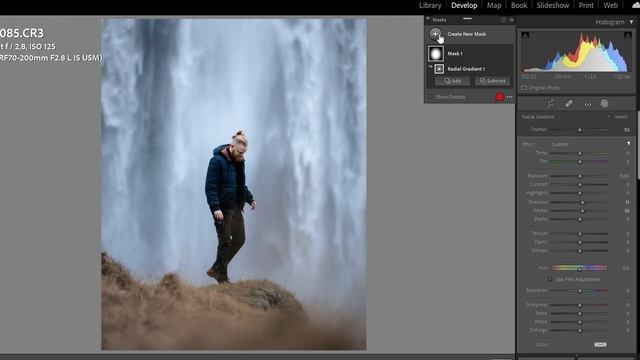The image size is (640, 360).
Task: Click the Moire slider handle
Action: click(580, 322)
